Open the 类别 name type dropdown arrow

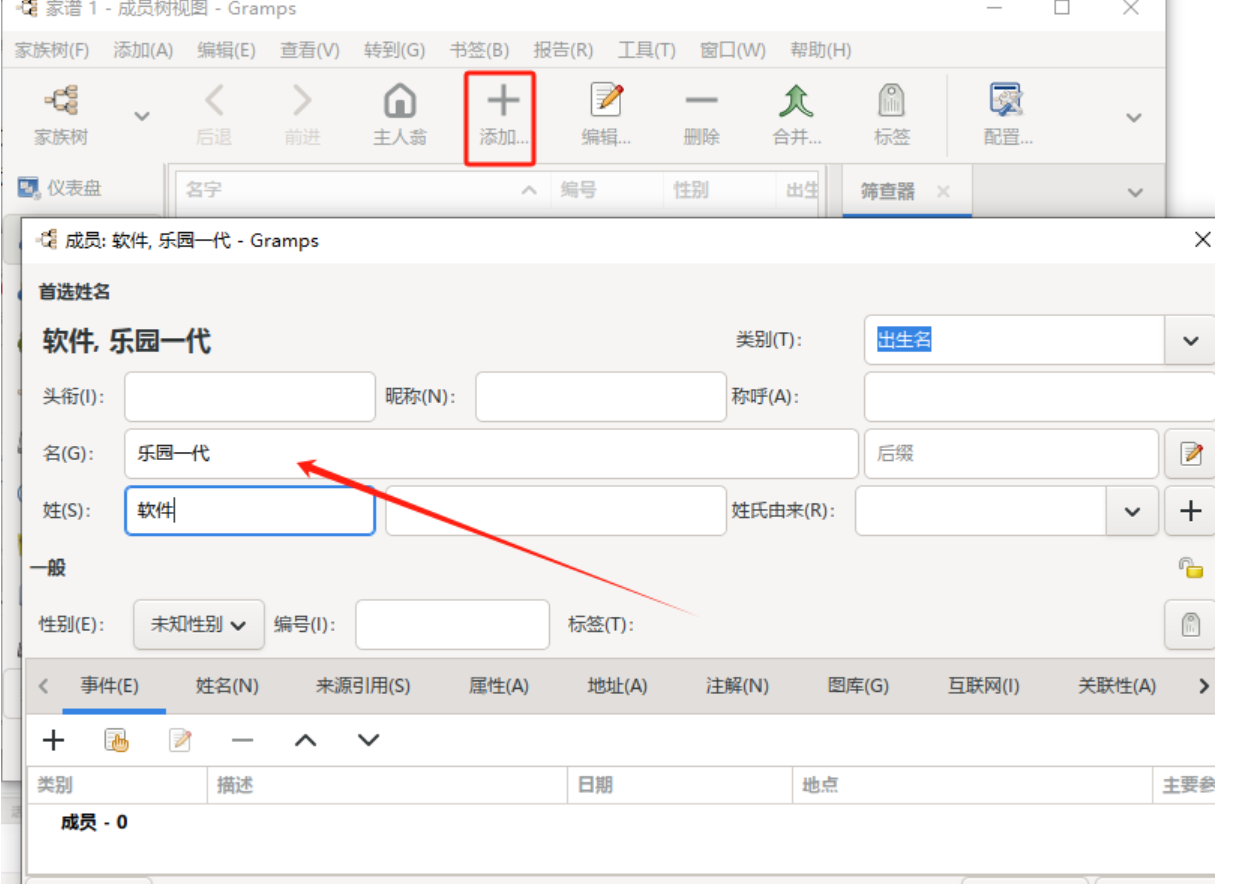pyautogui.click(x=1190, y=340)
